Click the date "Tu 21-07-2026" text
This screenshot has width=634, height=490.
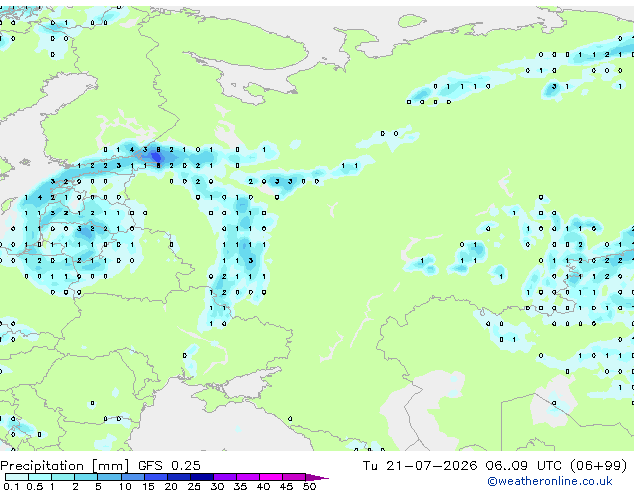coord(420,466)
